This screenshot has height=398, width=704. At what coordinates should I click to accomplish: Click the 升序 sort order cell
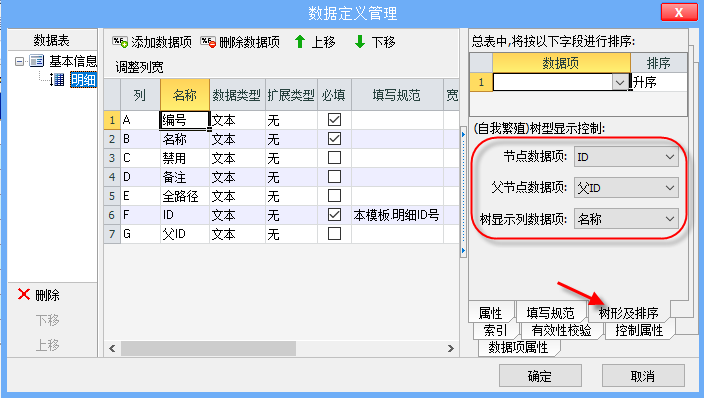coord(659,82)
